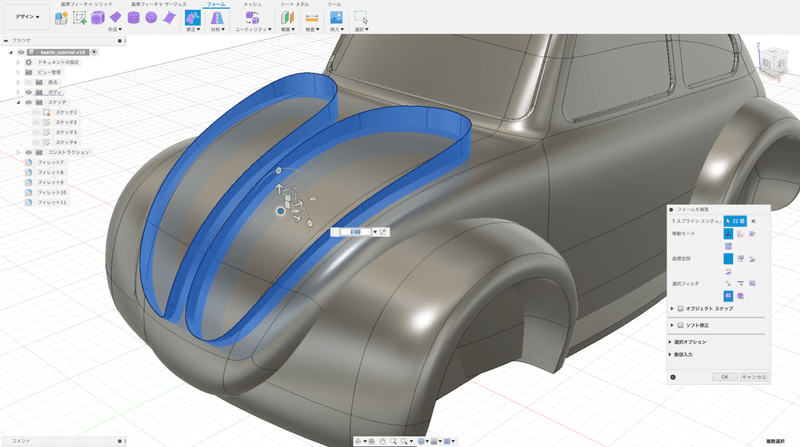
Task: Collapse the スケッチ folder node
Action: [x=18, y=102]
